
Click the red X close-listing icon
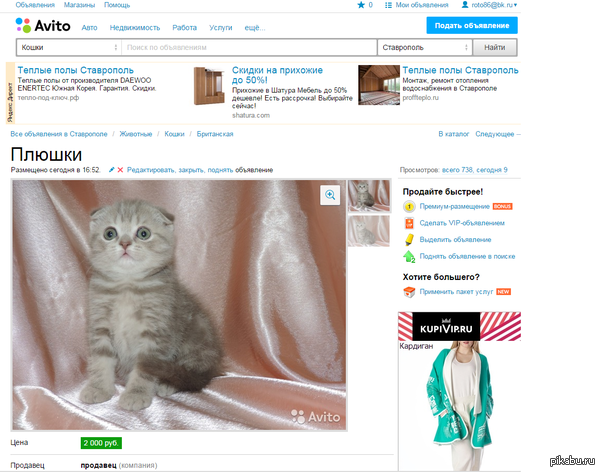pos(120,170)
